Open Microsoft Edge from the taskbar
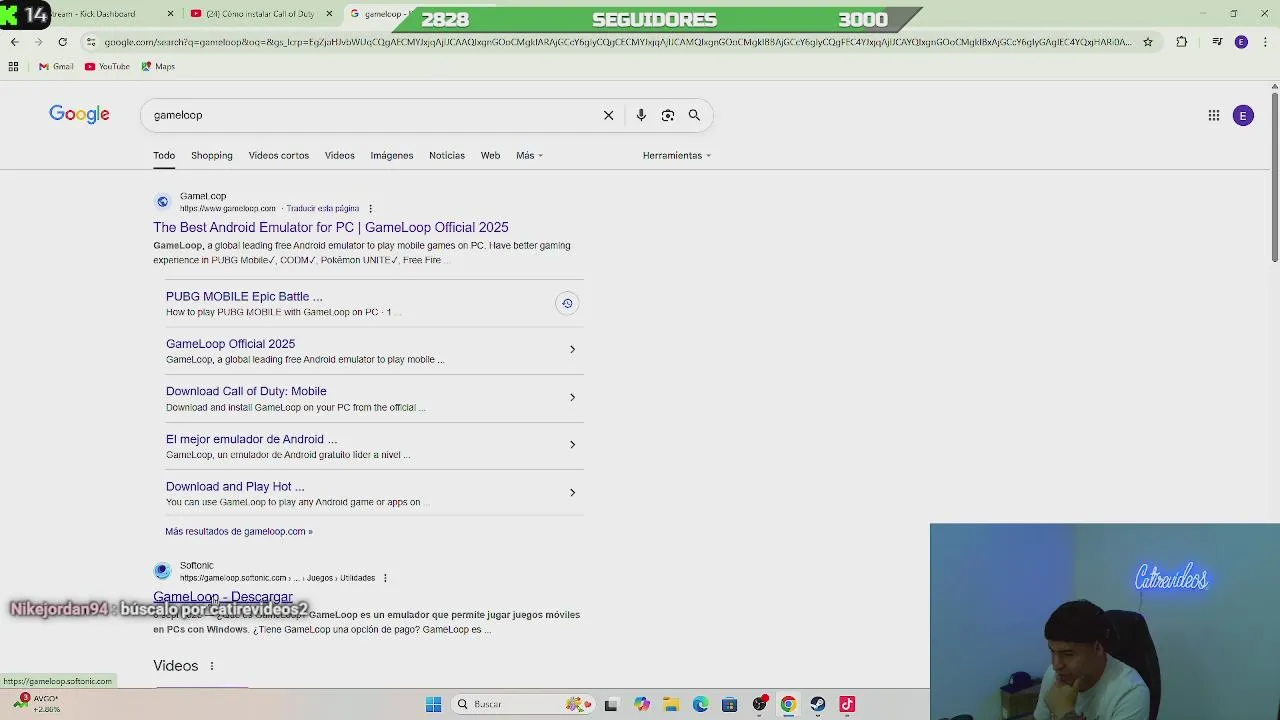Viewport: 1280px width, 720px height. click(x=700, y=704)
